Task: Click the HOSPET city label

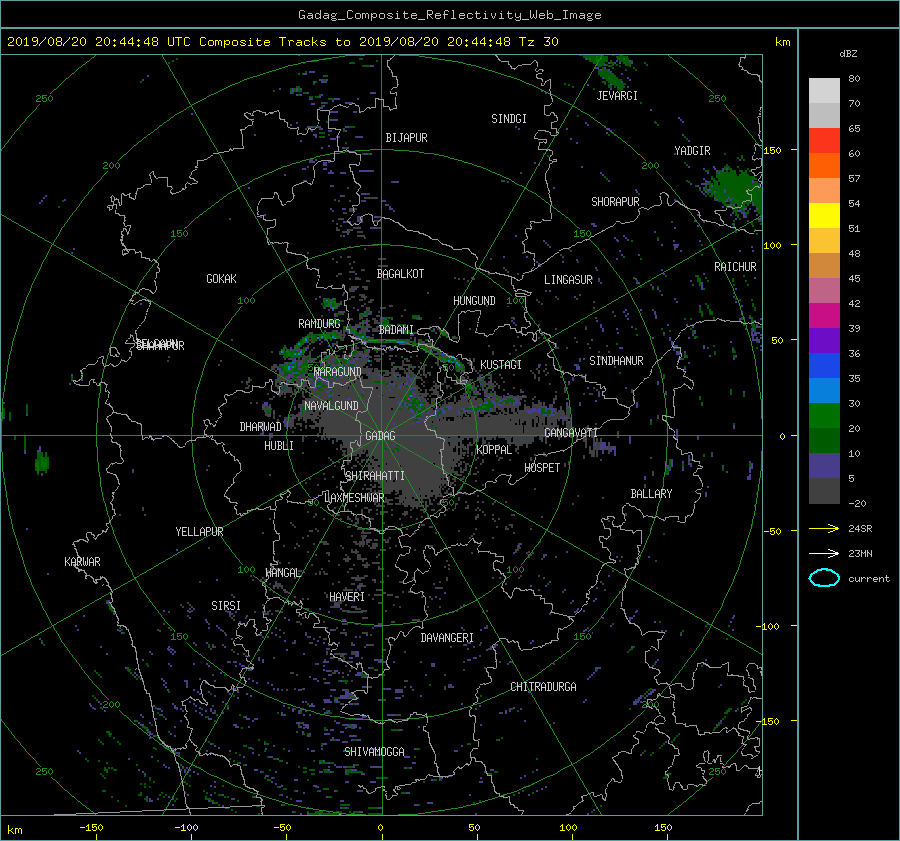Action: pos(542,468)
